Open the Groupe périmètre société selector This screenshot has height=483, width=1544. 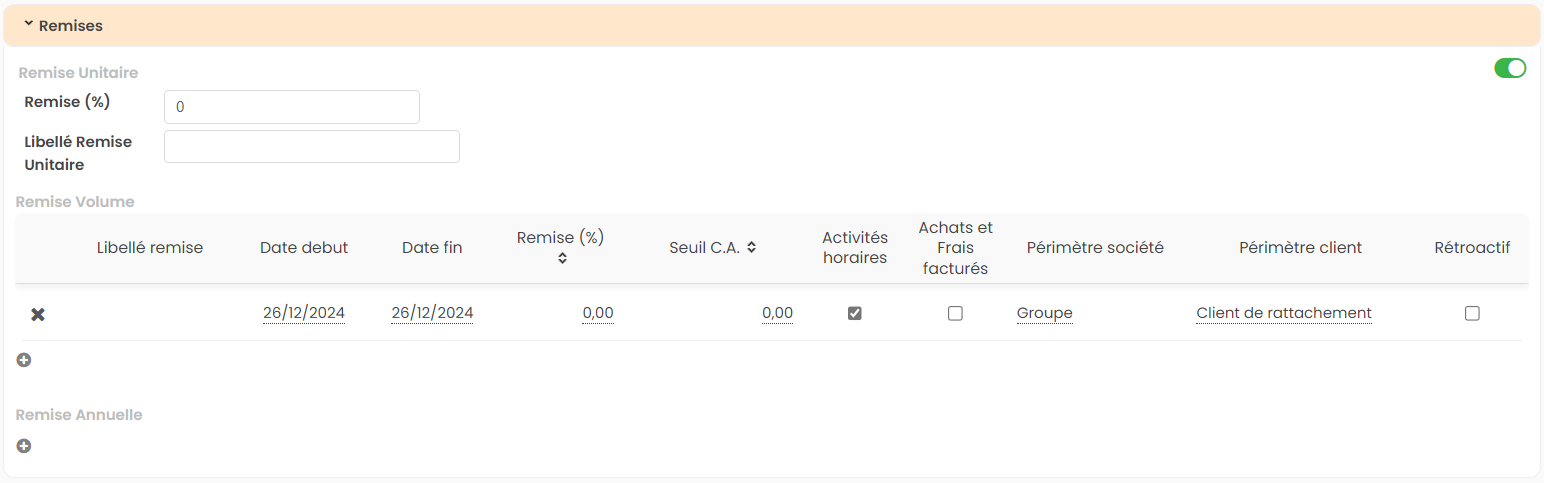(x=1044, y=313)
